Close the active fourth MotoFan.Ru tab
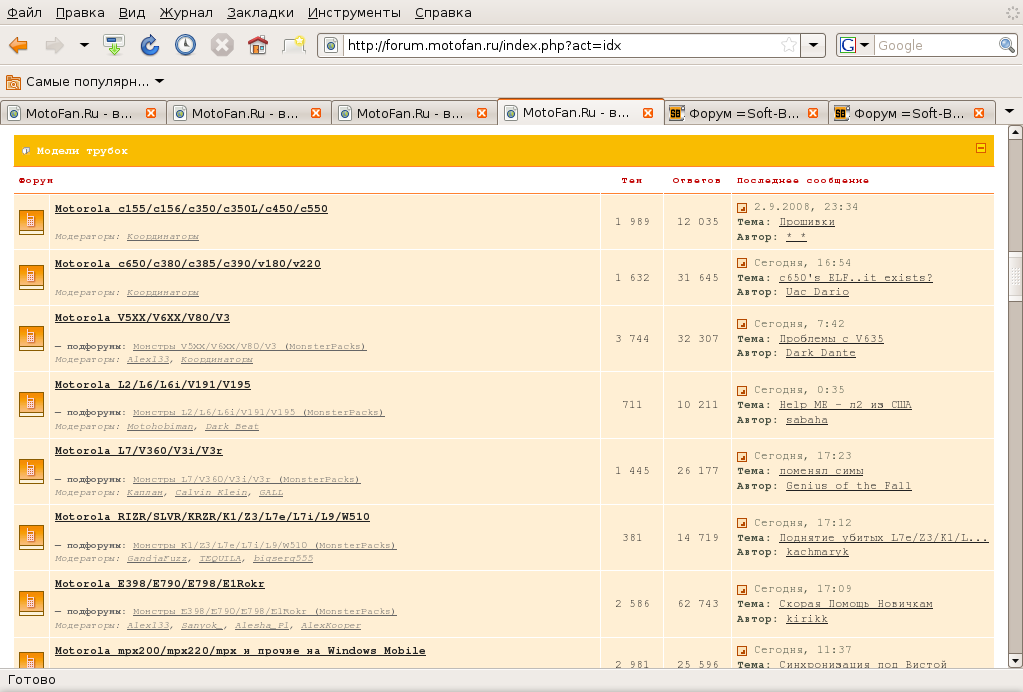Viewport: 1023px width, 692px height. click(648, 113)
